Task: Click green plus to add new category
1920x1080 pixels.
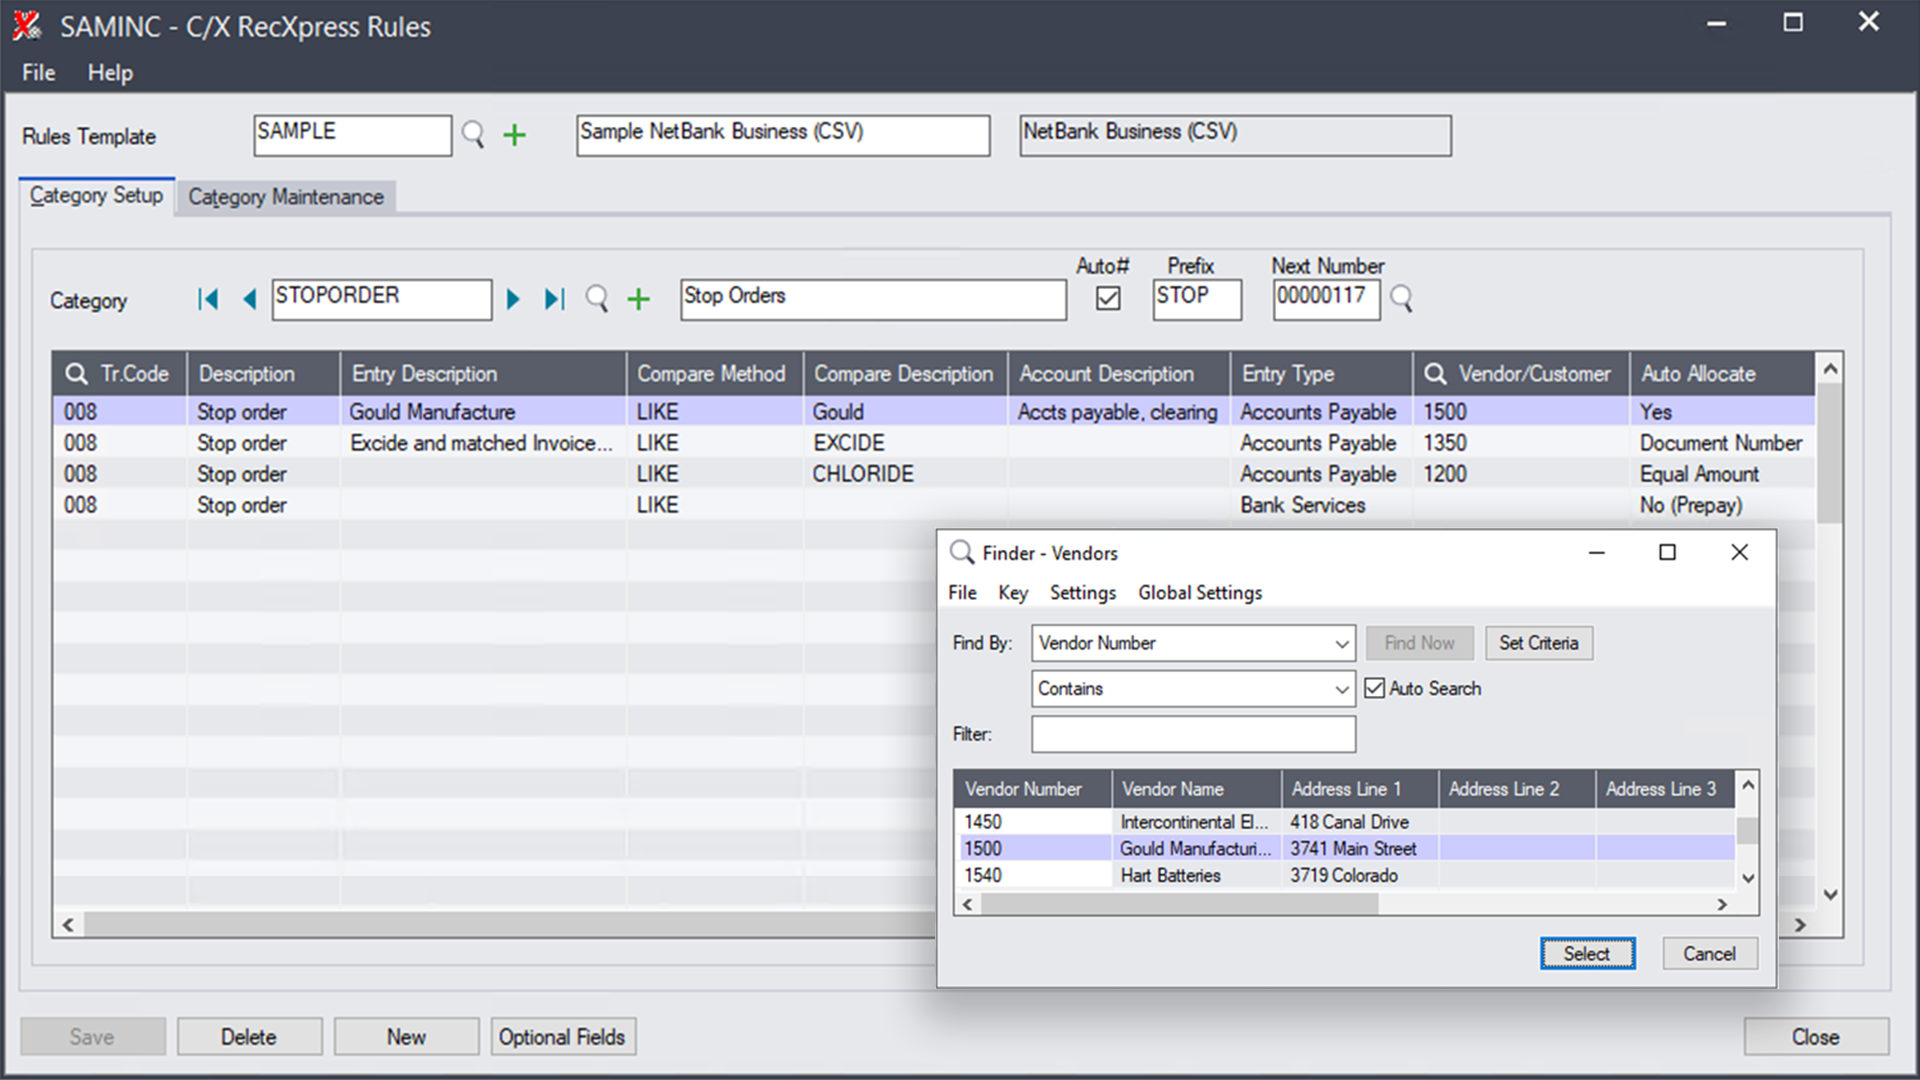Action: [638, 299]
